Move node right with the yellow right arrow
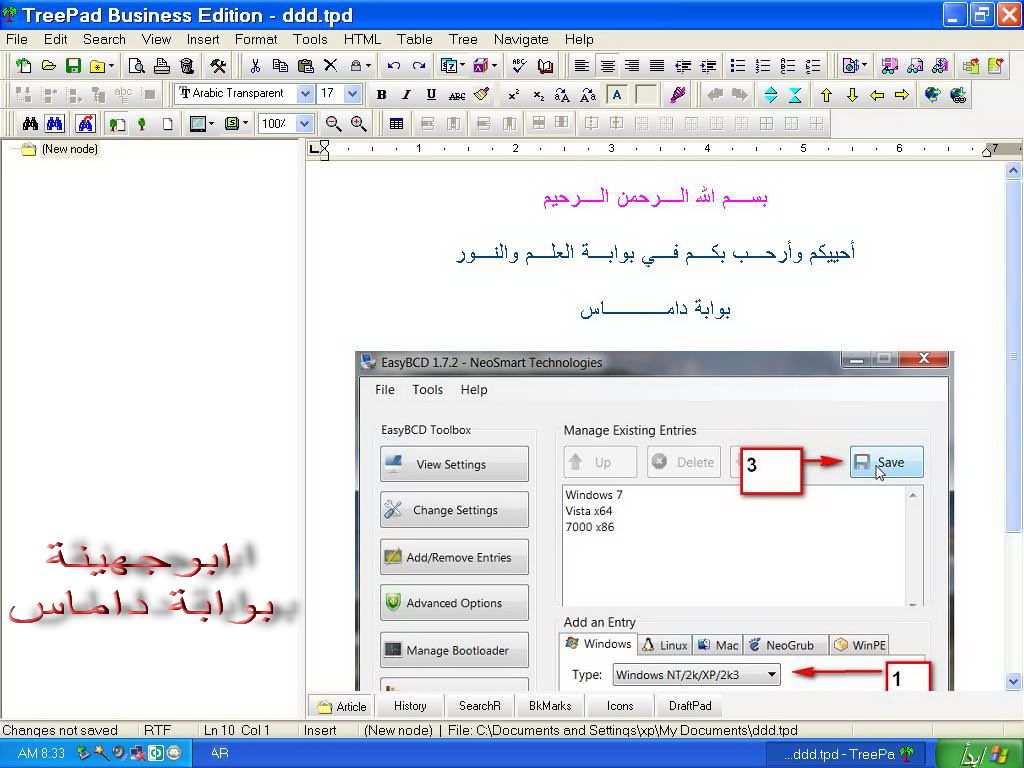 click(x=902, y=95)
